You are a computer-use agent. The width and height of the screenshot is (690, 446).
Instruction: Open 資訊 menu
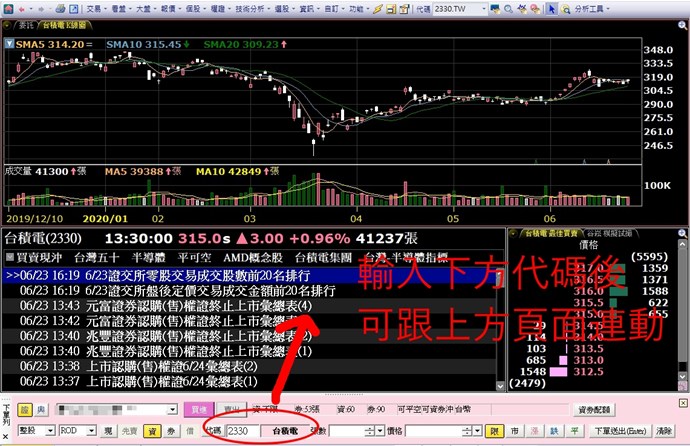pos(308,9)
